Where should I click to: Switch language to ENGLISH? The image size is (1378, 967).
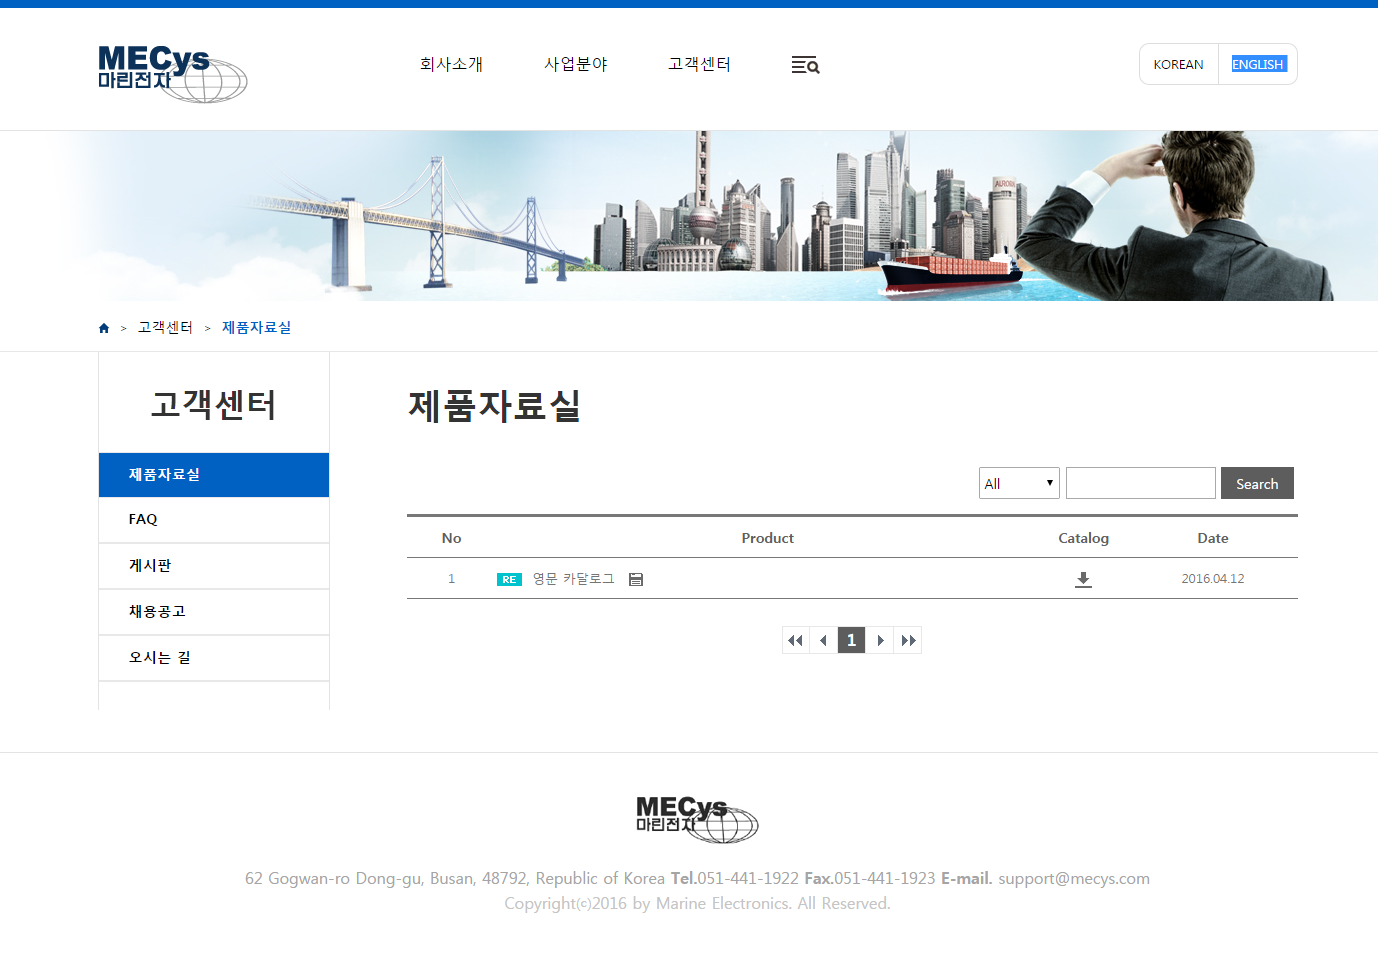point(1258,64)
